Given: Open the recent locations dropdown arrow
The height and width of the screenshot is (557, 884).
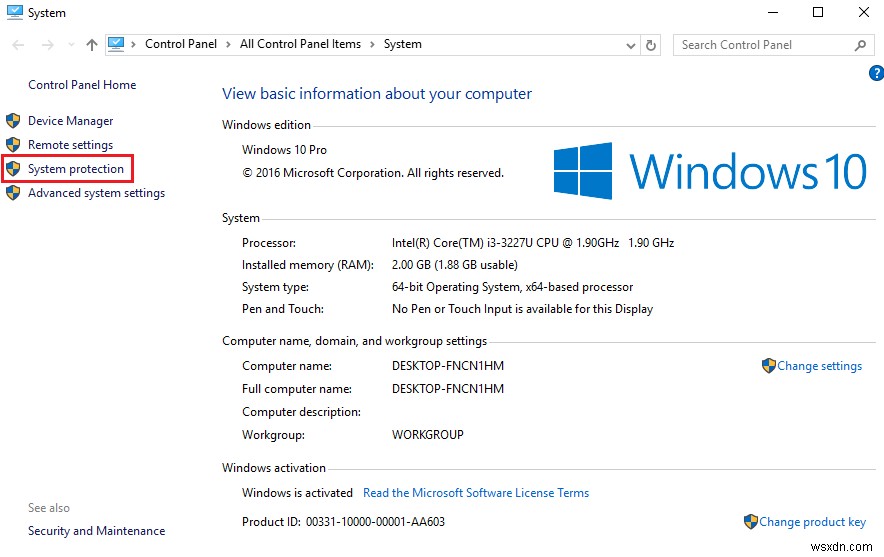Looking at the screenshot, I should [71, 45].
